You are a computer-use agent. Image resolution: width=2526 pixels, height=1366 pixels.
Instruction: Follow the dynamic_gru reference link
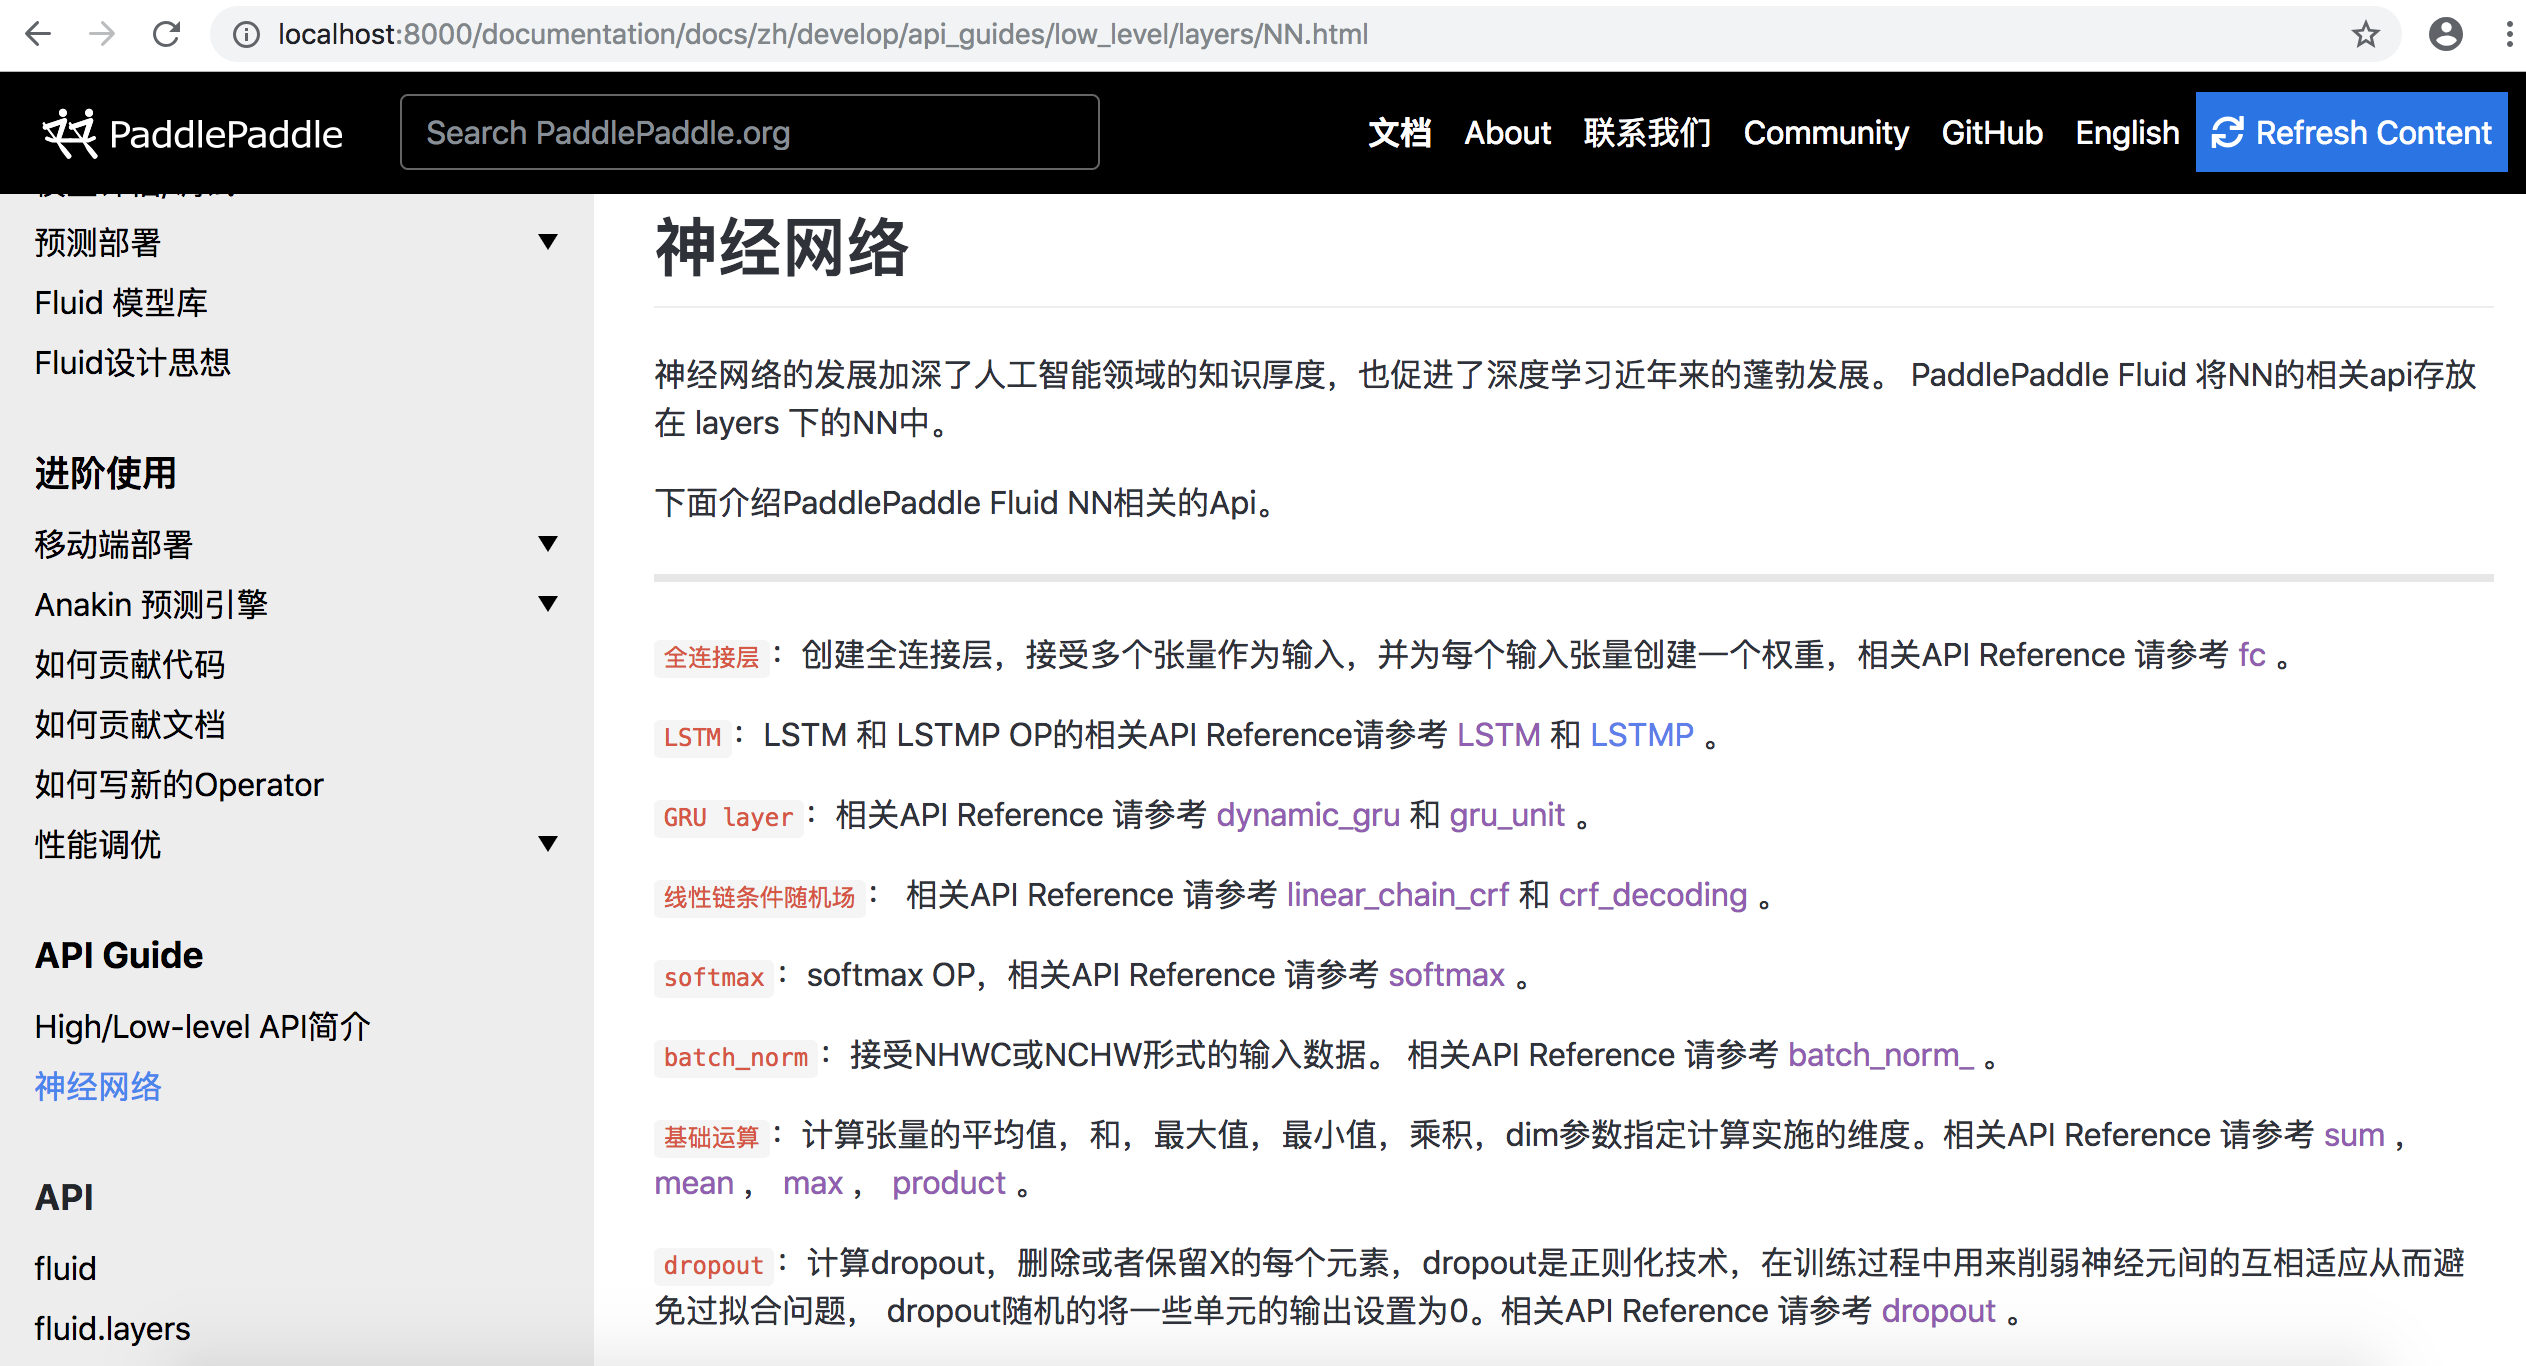click(1307, 815)
